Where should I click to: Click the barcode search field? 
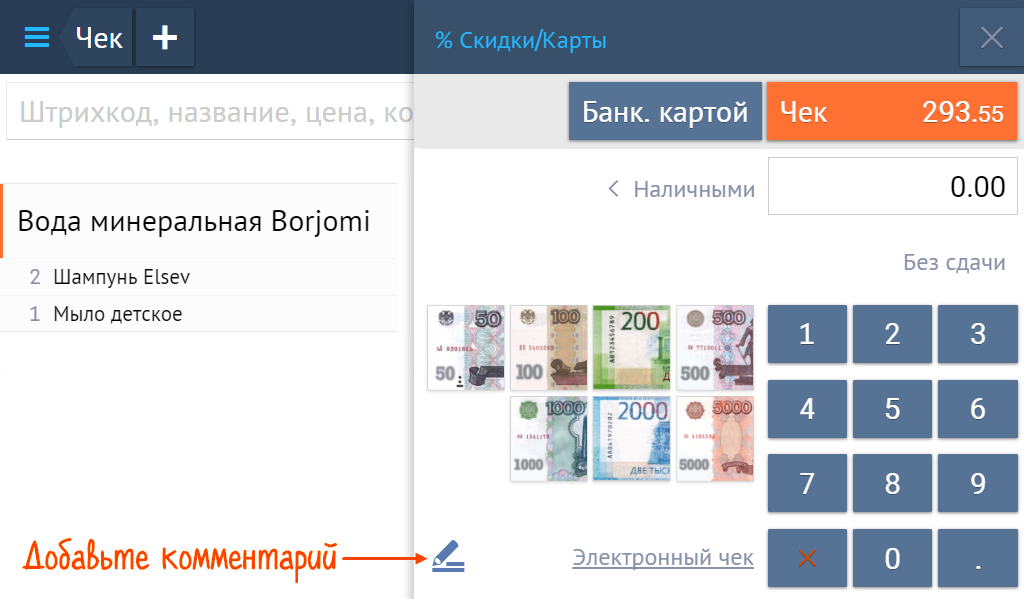[x=210, y=111]
